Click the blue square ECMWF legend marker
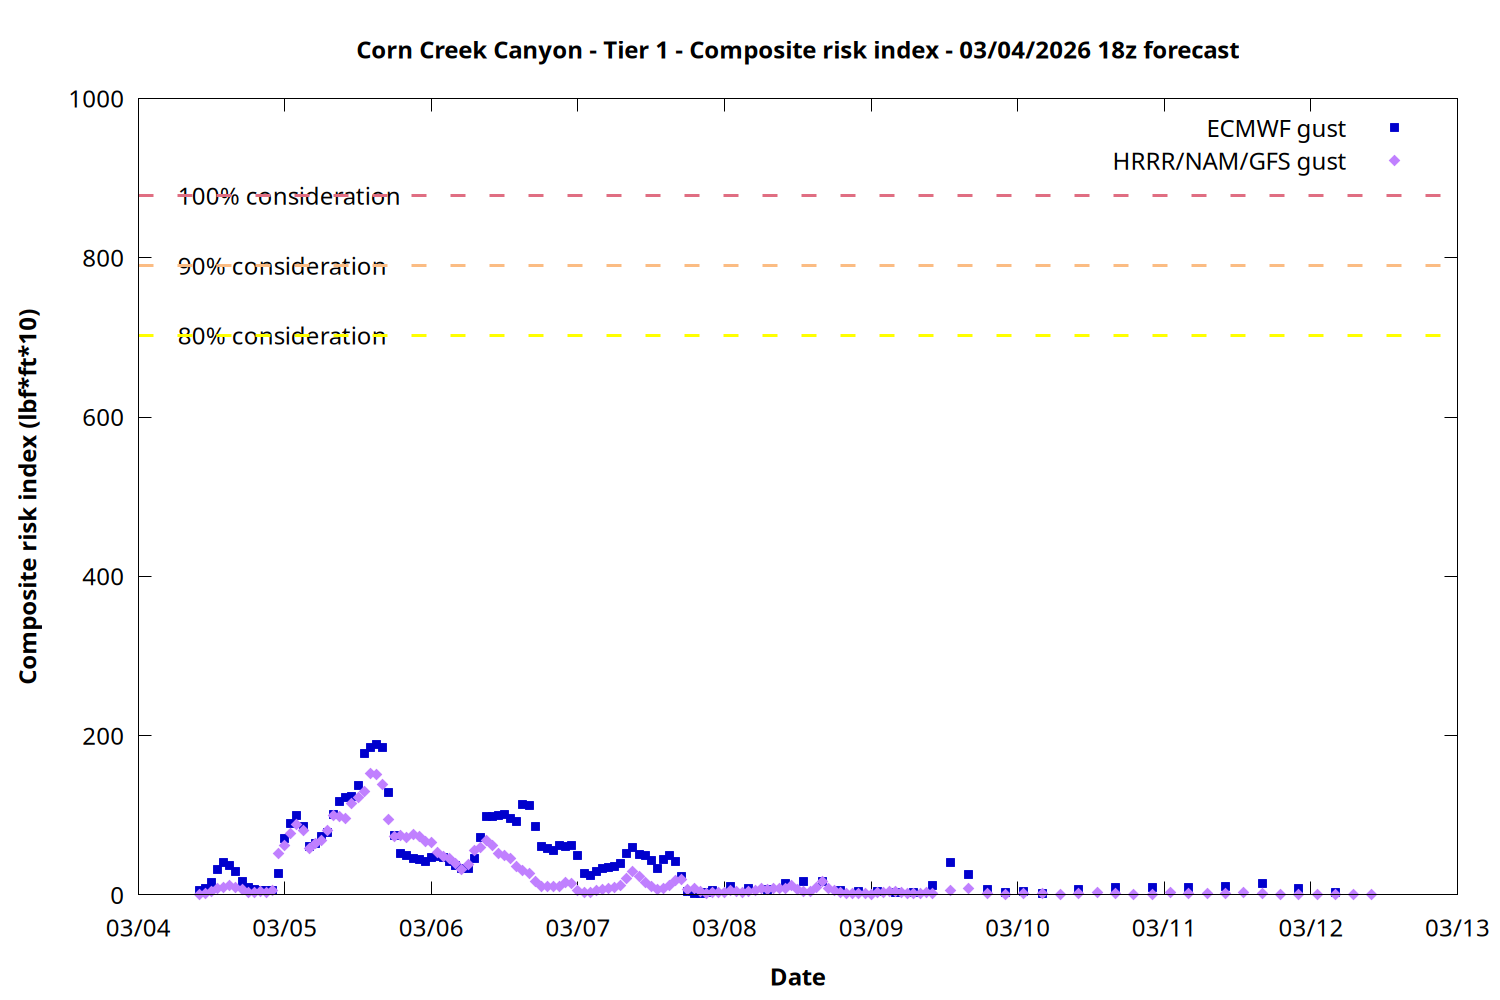The height and width of the screenshot is (1000, 1500). (x=1394, y=128)
